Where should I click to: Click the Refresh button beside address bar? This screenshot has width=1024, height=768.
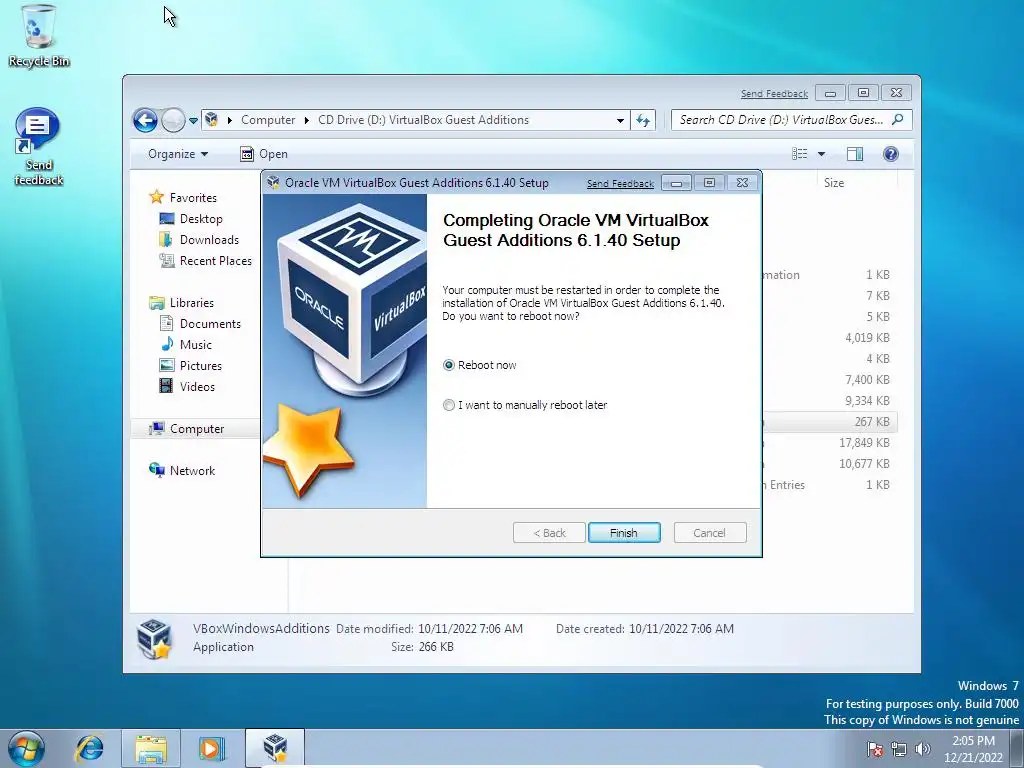(643, 120)
